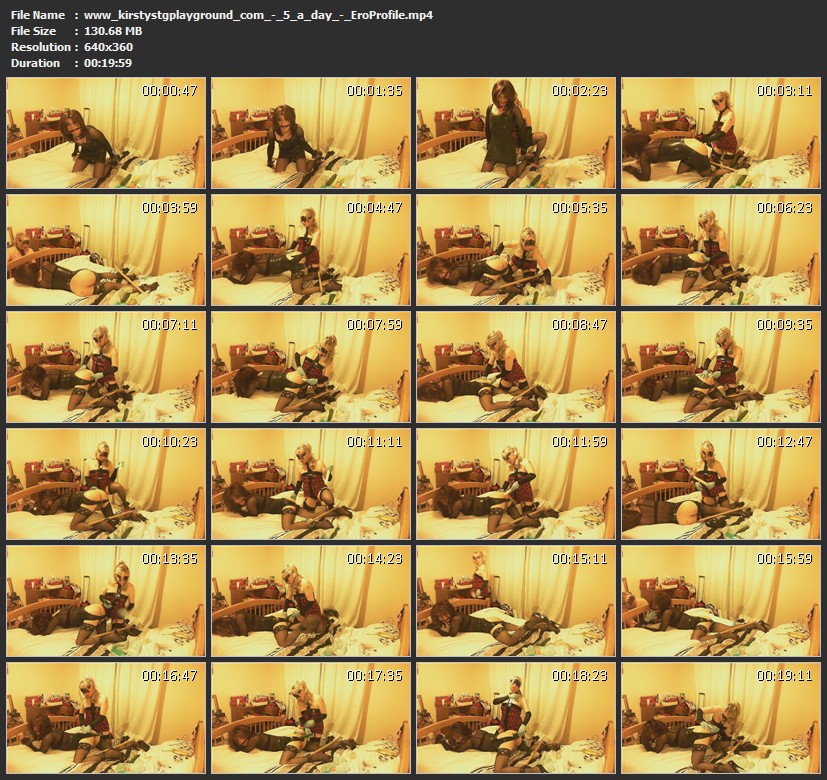Select the 00:07:11 thumbnail
The height and width of the screenshot is (780, 827).
coord(106,367)
